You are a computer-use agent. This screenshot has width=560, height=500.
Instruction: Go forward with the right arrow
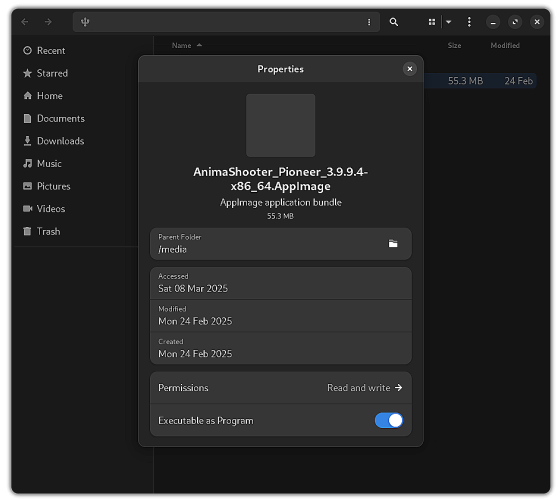[48, 22]
